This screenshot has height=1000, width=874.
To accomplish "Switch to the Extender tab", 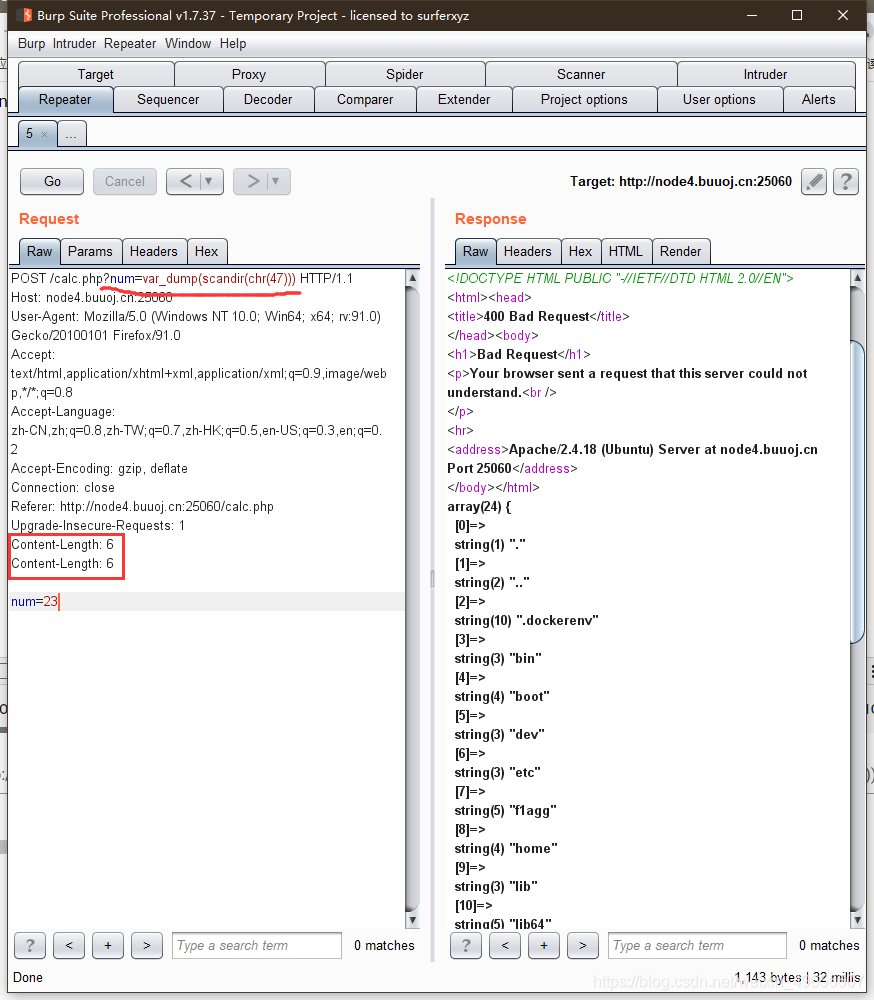I will tap(464, 99).
